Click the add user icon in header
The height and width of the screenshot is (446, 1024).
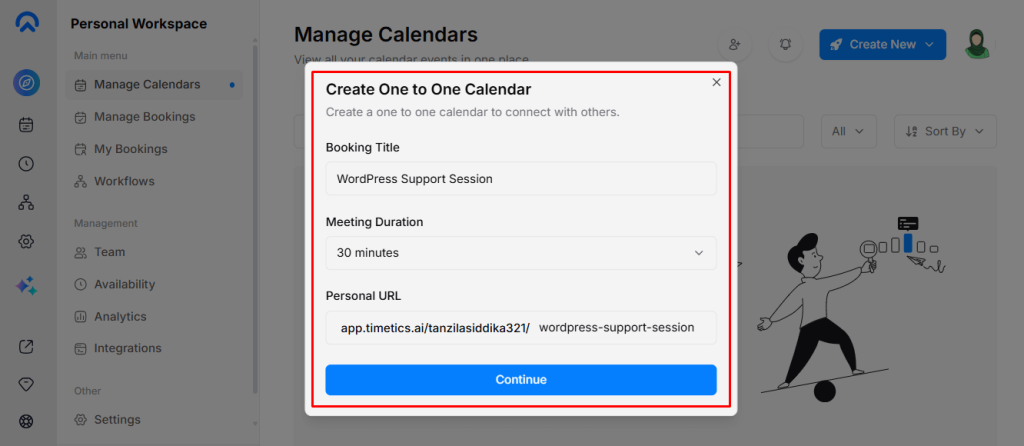[x=735, y=44]
